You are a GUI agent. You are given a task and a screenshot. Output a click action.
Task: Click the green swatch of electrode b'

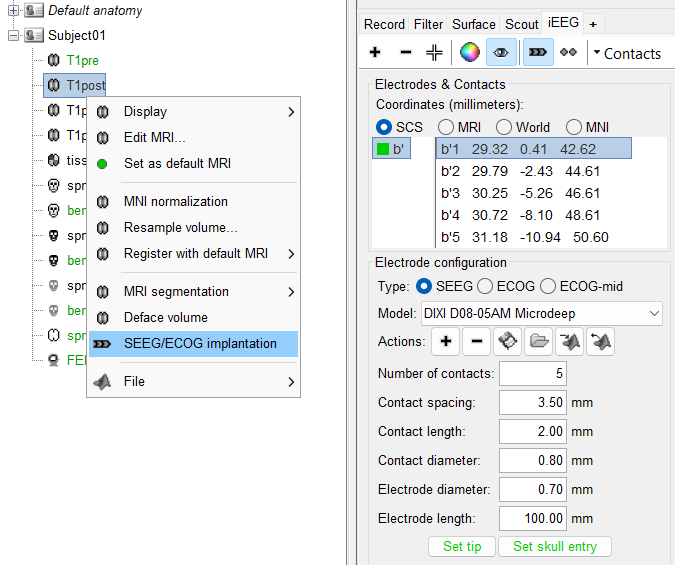[383, 149]
